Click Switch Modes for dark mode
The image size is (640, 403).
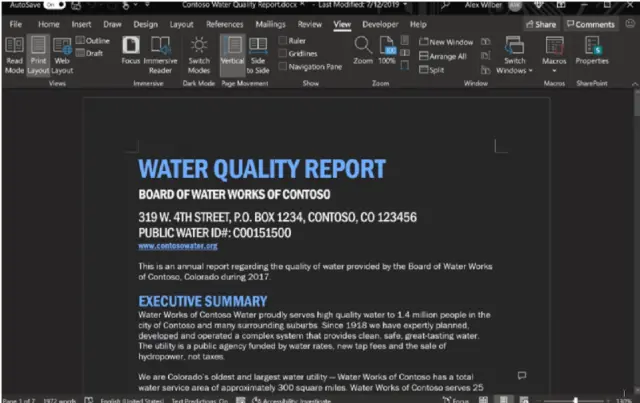pos(200,54)
